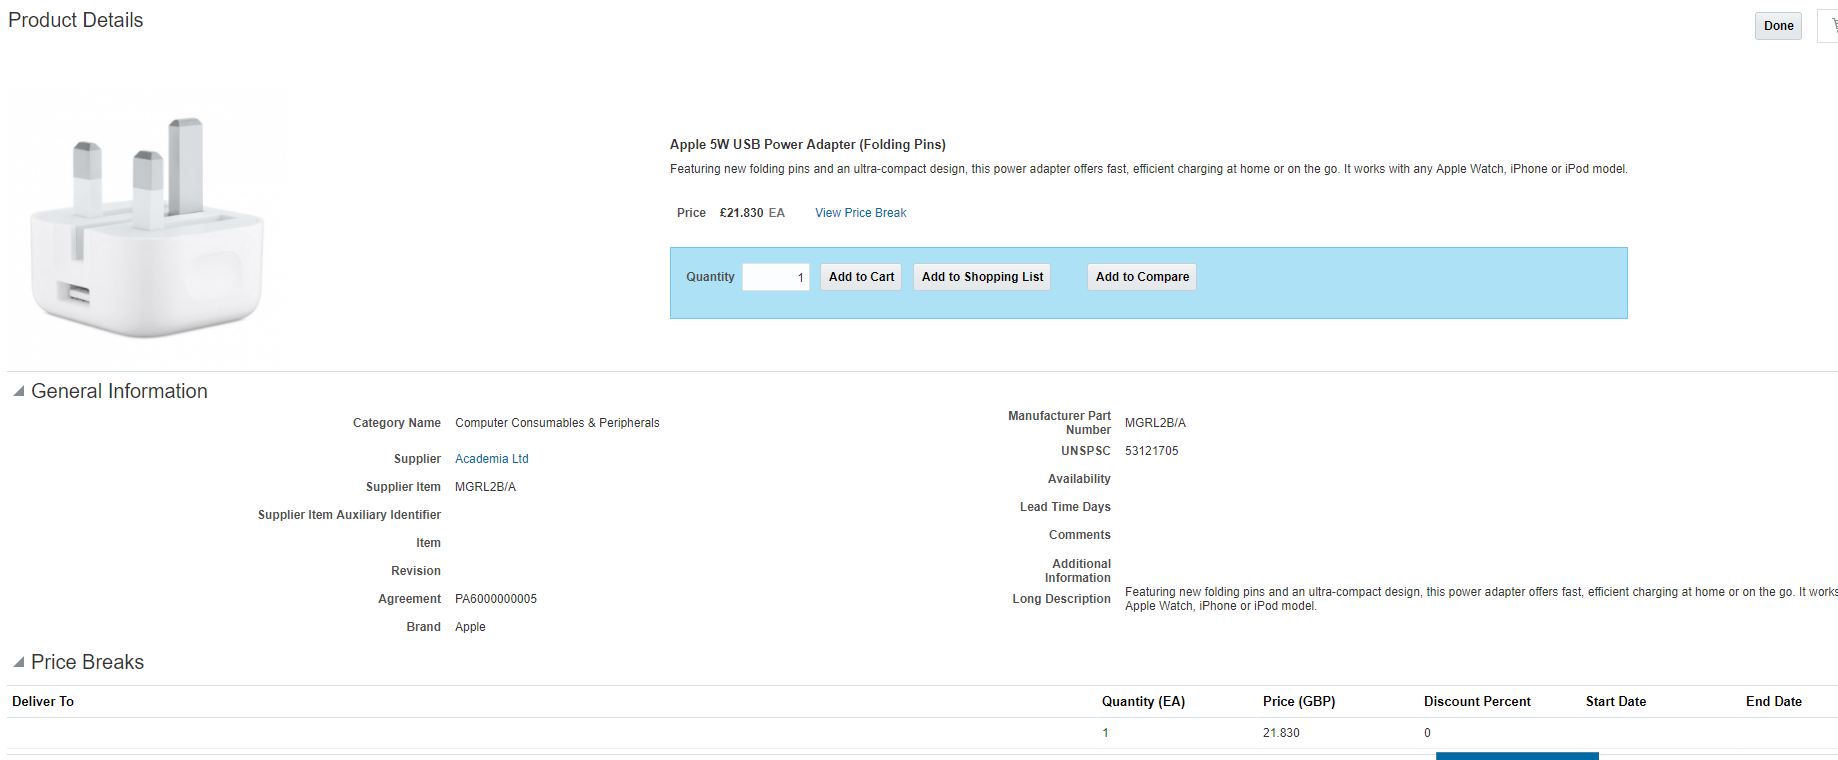This screenshot has width=1838, height=760.
Task: Click the Brand value Apple
Action: tap(470, 627)
